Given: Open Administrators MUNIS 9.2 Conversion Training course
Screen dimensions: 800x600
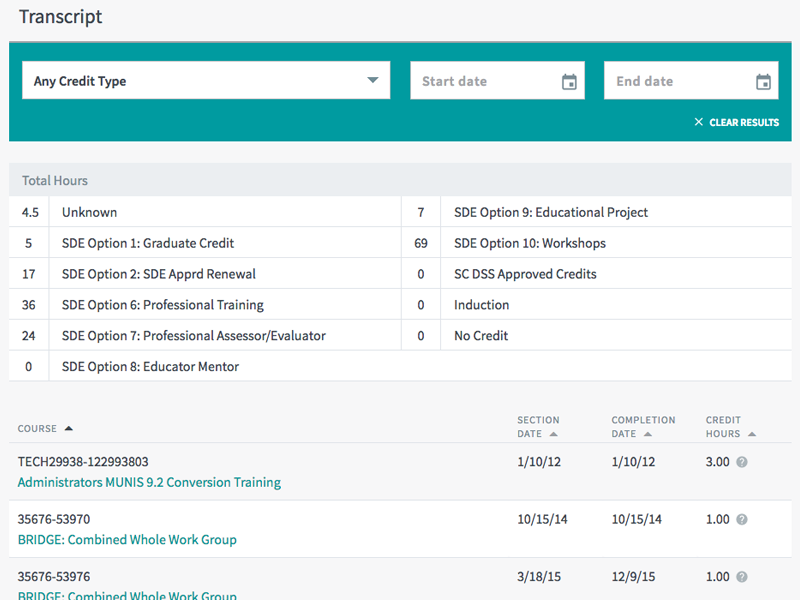Looking at the screenshot, I should [150, 482].
